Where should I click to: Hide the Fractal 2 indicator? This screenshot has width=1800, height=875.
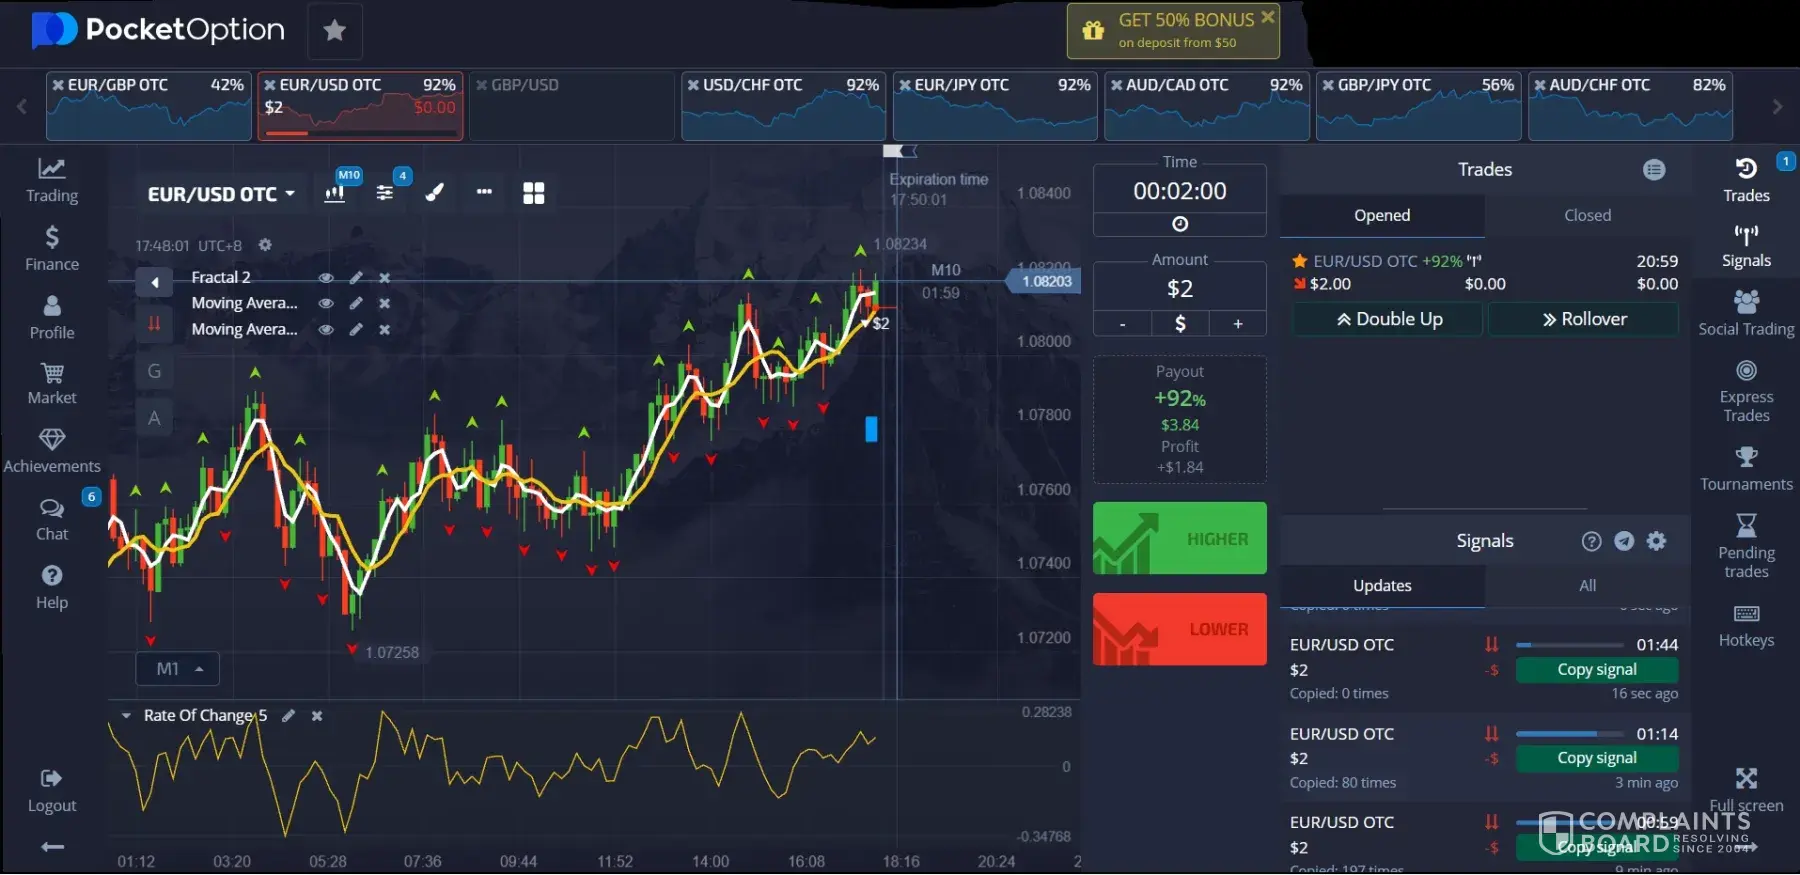coord(326,278)
